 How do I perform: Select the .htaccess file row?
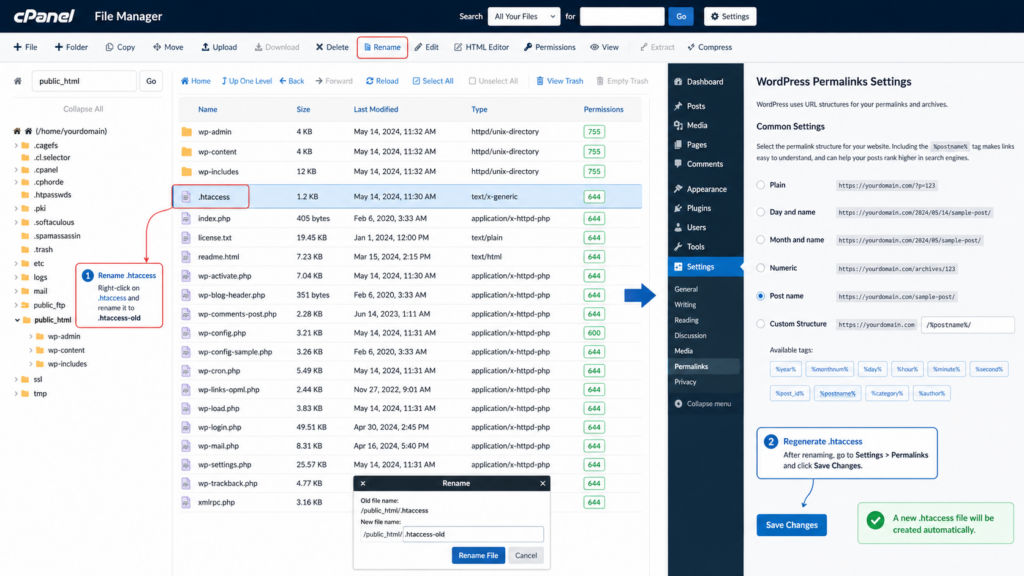(410, 197)
